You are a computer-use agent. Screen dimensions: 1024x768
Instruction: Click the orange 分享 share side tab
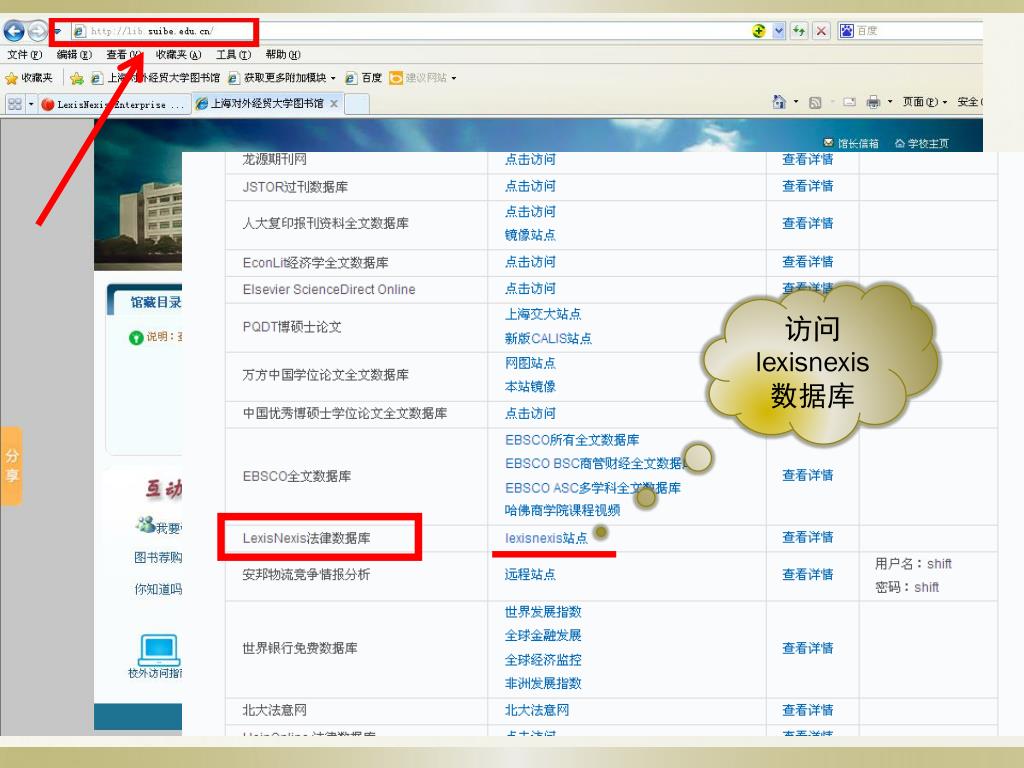pos(11,466)
